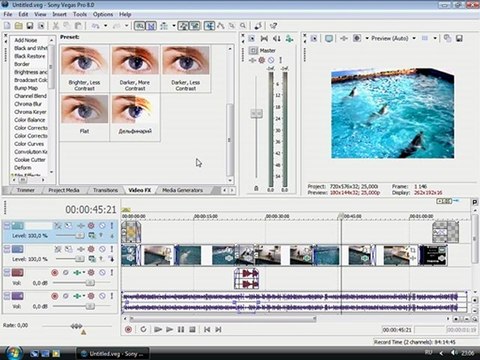480x360 pixels.
Task: Open the Tools menu
Action: [x=80, y=14]
